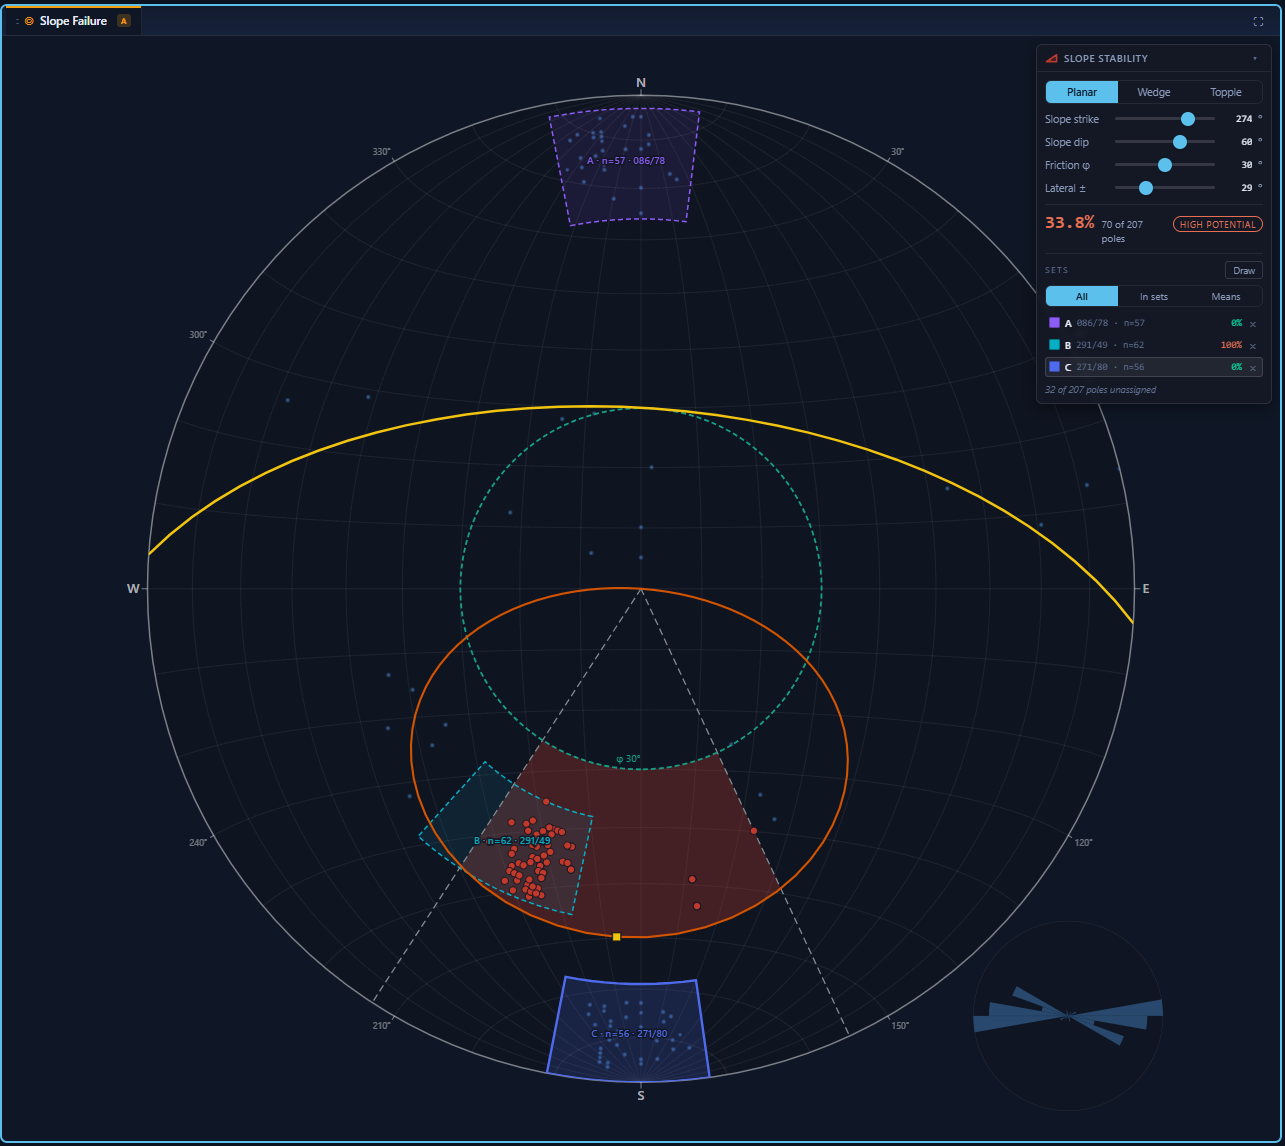The width and height of the screenshot is (1285, 1146).
Task: Collapse the Slope Stability panel arrow
Action: [x=1255, y=59]
